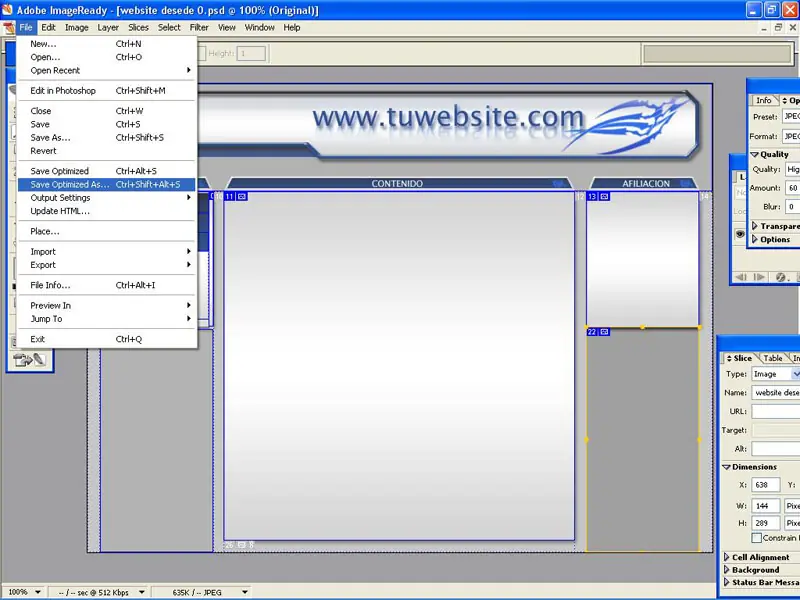Select the Slice tab
Viewport: 800px width, 600px height.
click(739, 358)
